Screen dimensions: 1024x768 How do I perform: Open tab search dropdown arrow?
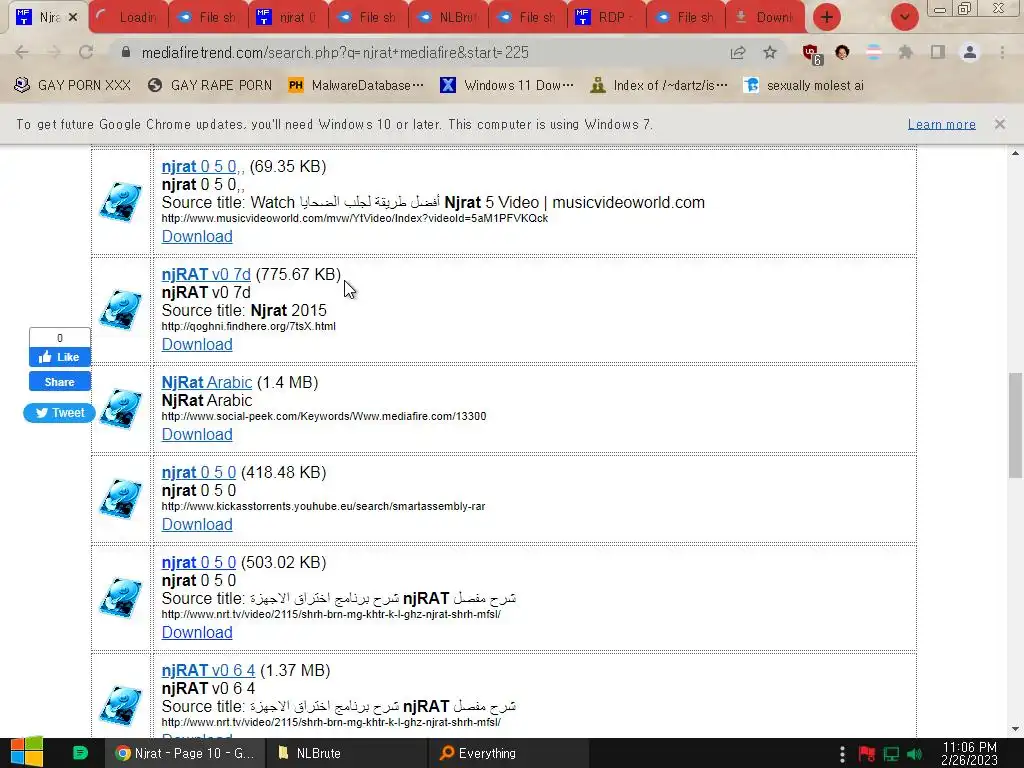904,17
